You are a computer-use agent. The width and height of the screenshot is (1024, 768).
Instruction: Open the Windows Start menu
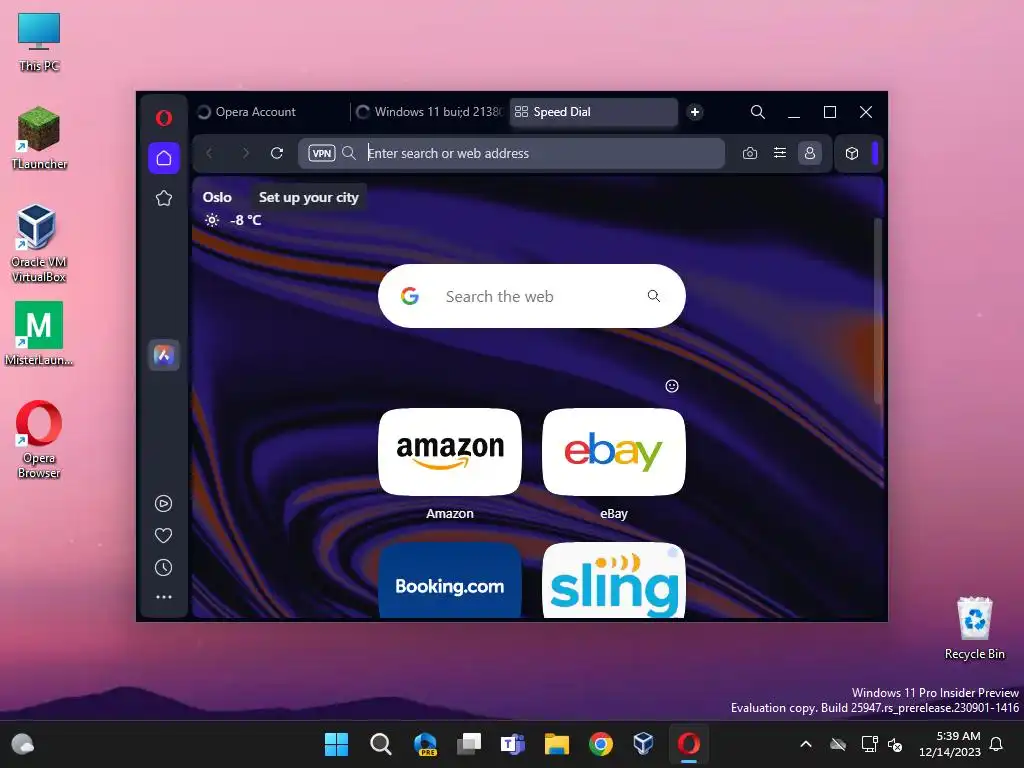pos(336,744)
